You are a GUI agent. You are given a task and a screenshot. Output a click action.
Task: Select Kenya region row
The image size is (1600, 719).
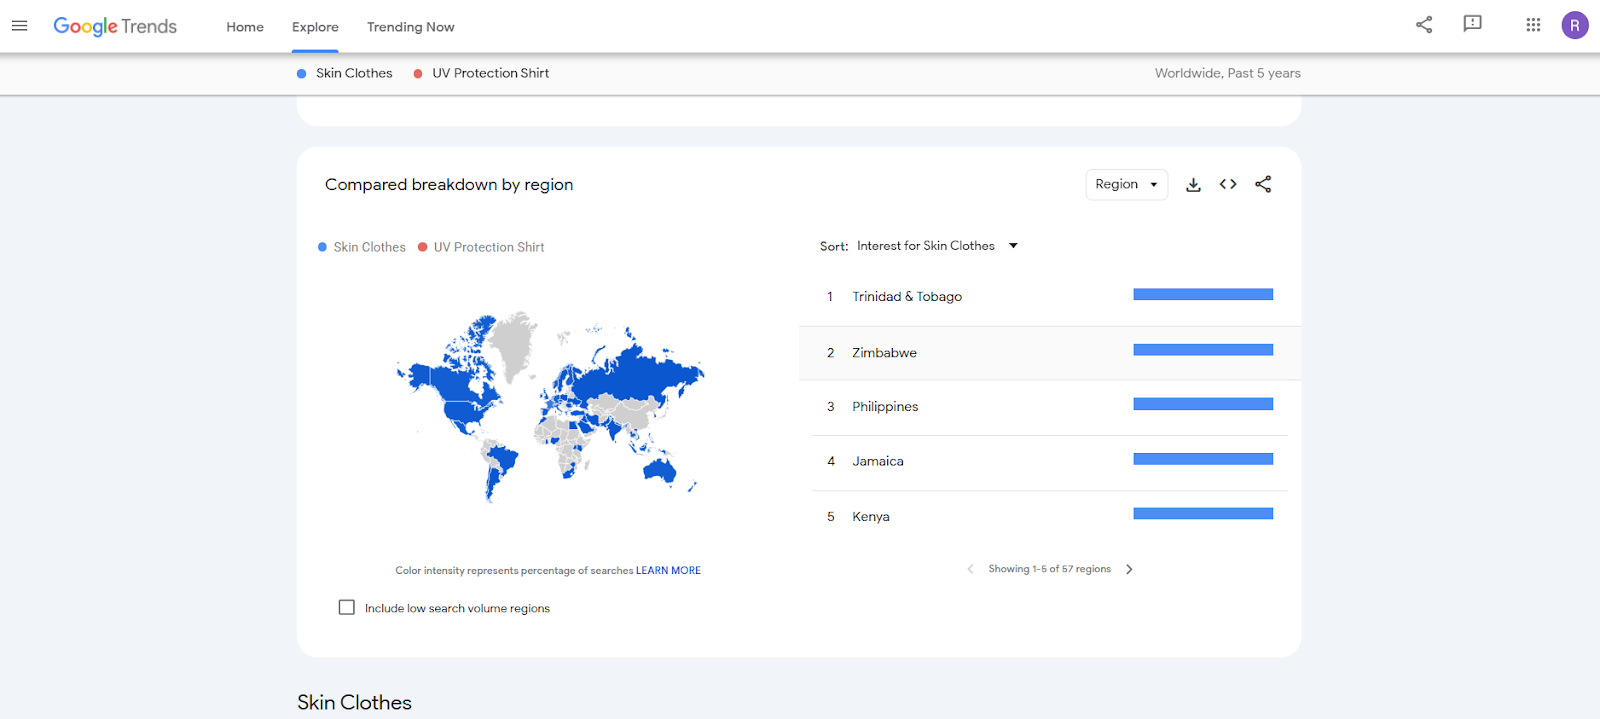(1050, 517)
